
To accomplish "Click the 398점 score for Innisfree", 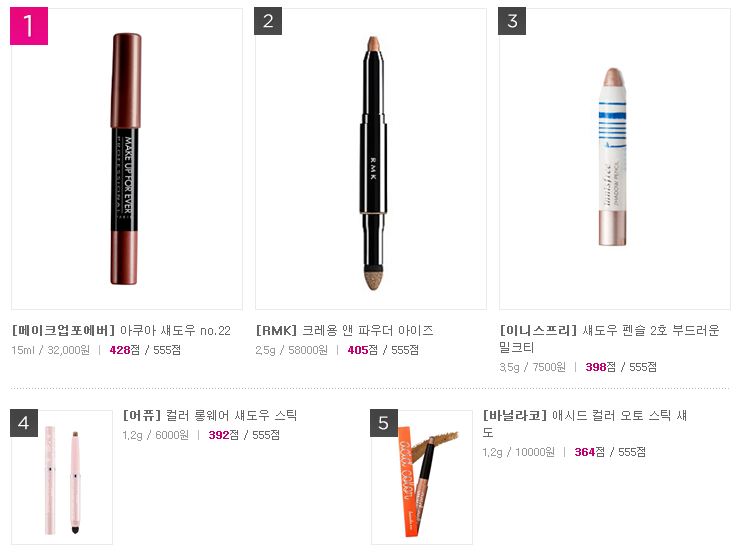I will pyautogui.click(x=600, y=367).
